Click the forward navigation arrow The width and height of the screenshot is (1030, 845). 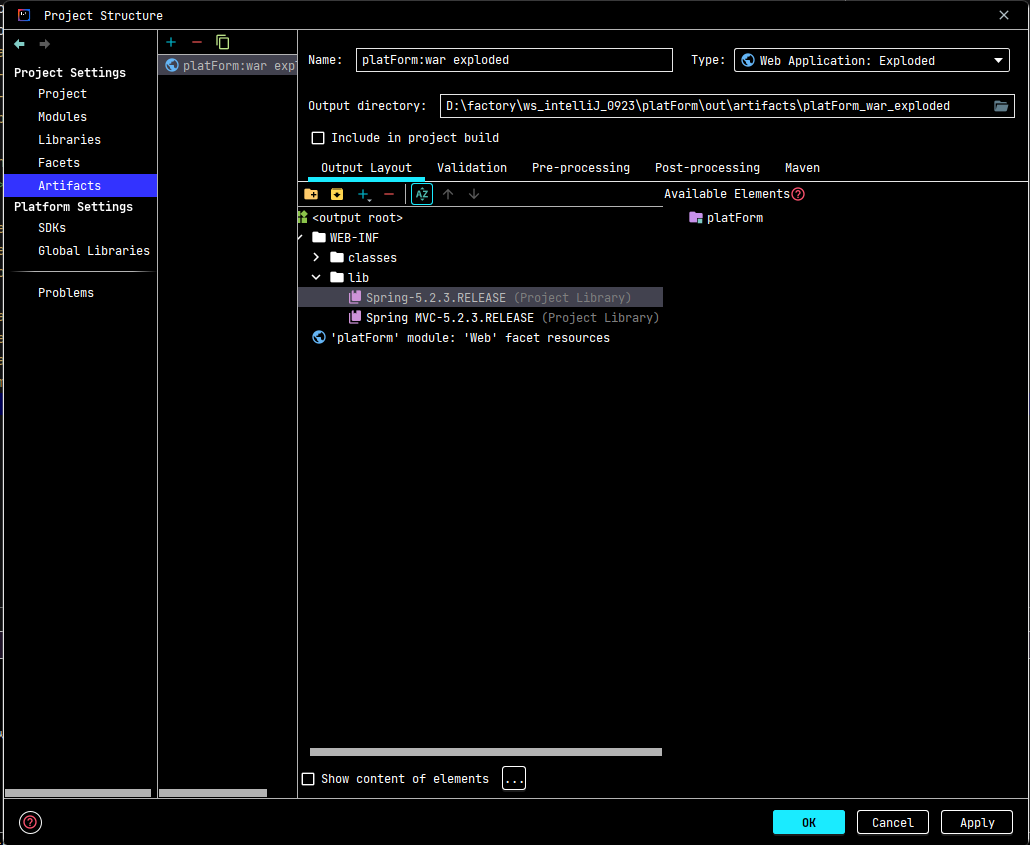click(x=45, y=44)
